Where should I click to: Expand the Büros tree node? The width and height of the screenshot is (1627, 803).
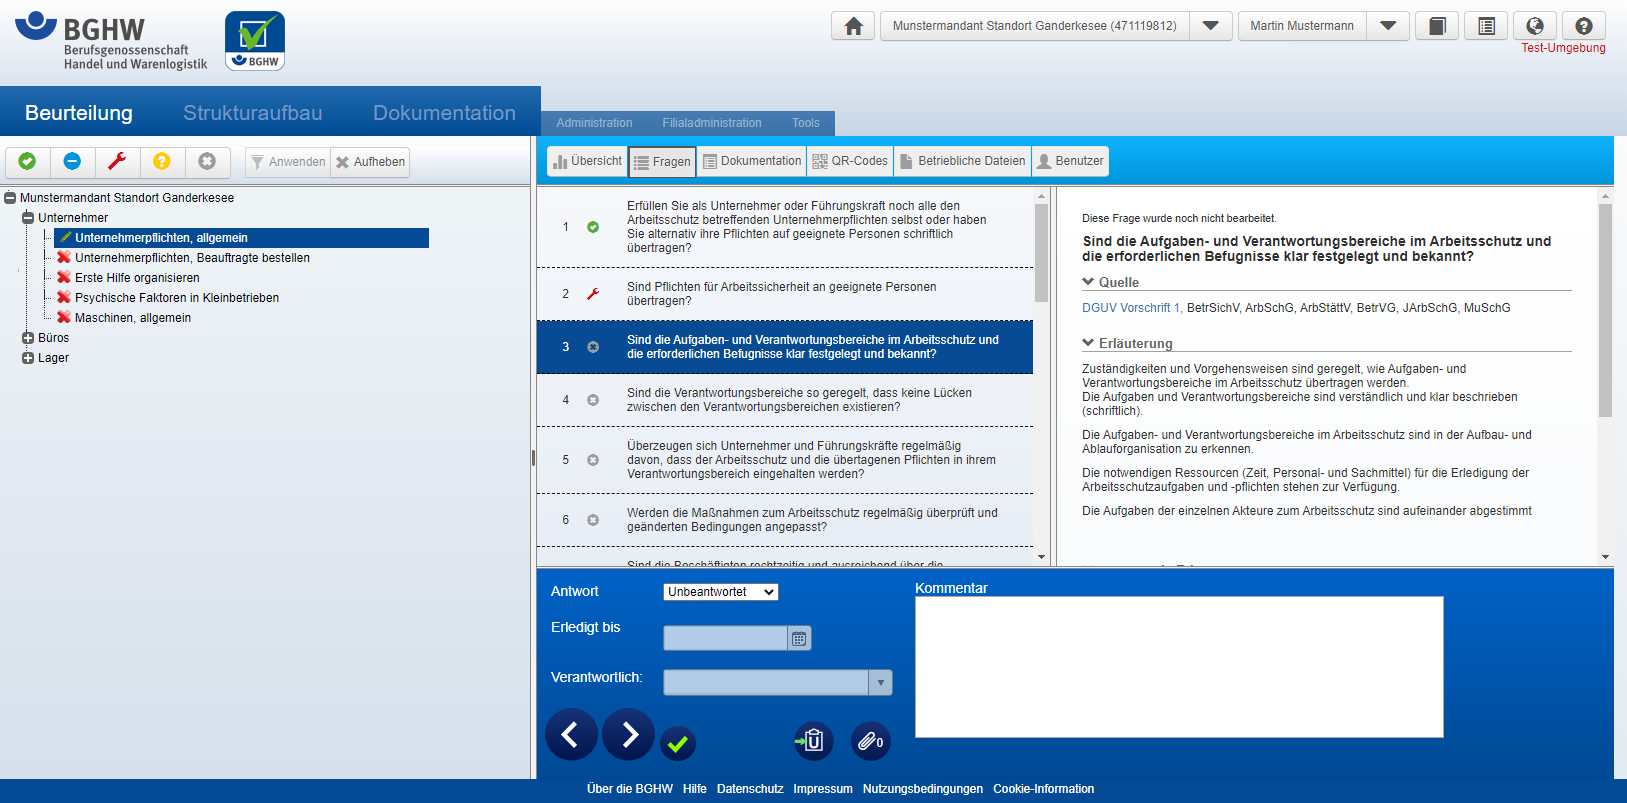point(28,338)
